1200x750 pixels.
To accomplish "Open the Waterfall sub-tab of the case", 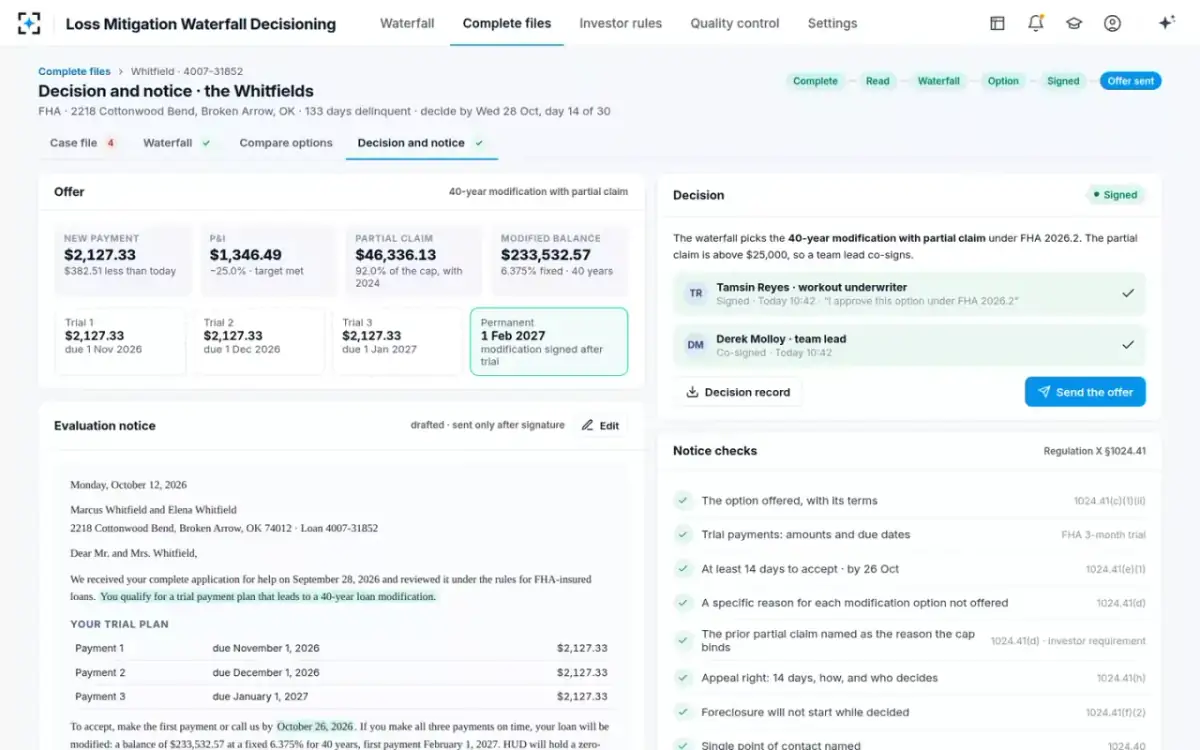I will tap(177, 143).
